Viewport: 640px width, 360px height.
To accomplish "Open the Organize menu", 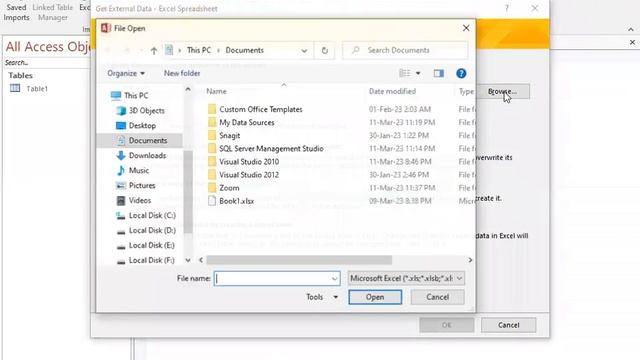I will [126, 73].
